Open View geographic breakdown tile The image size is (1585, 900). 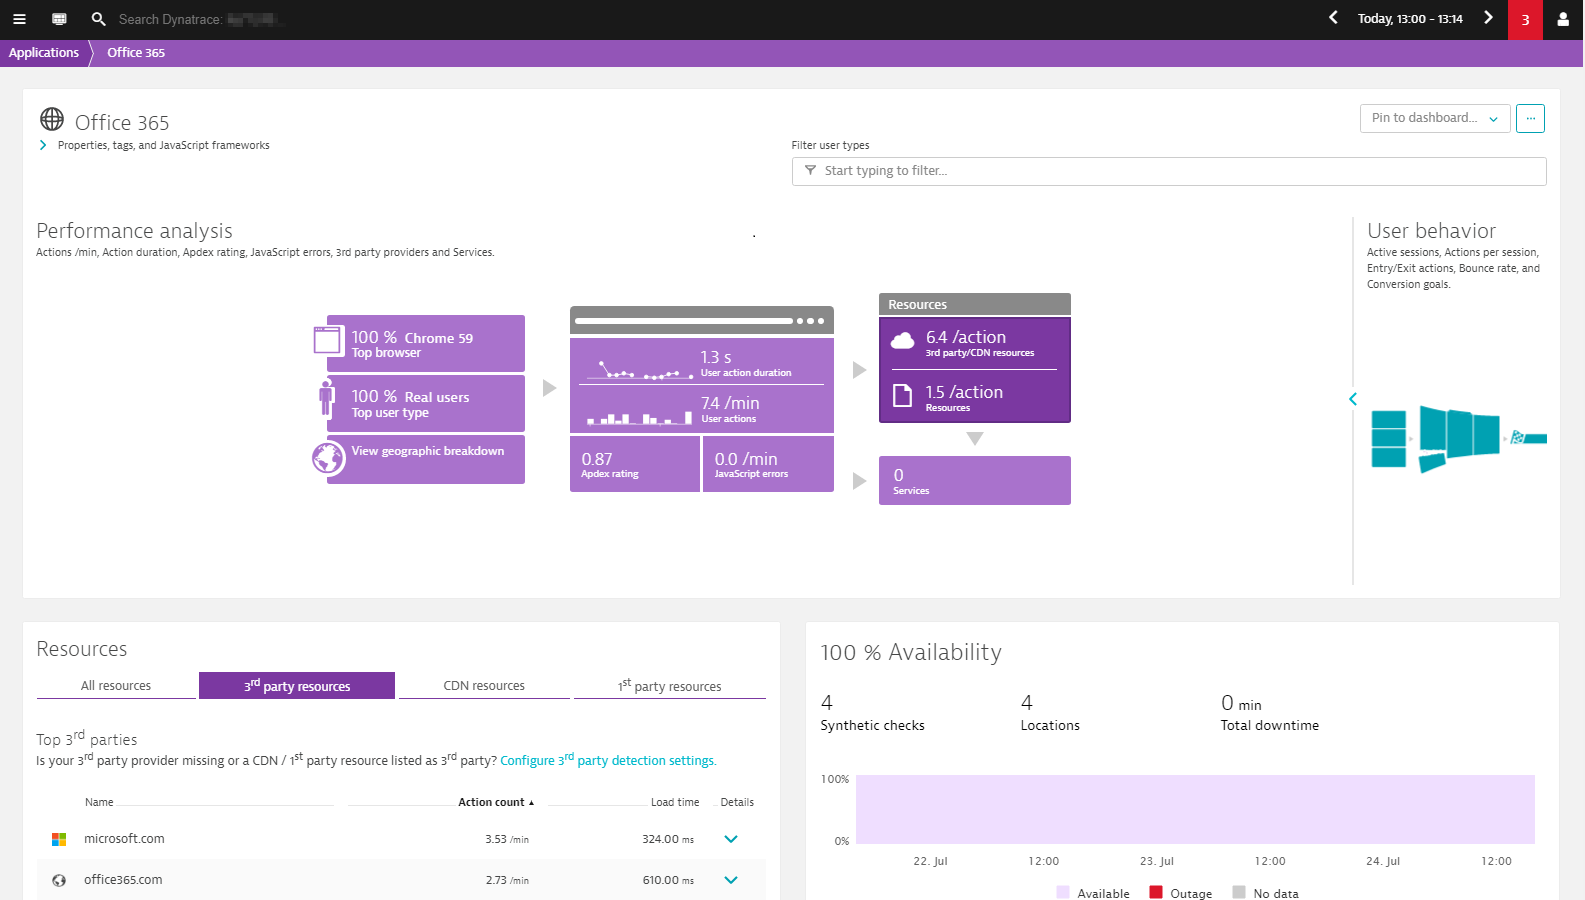[426, 459]
